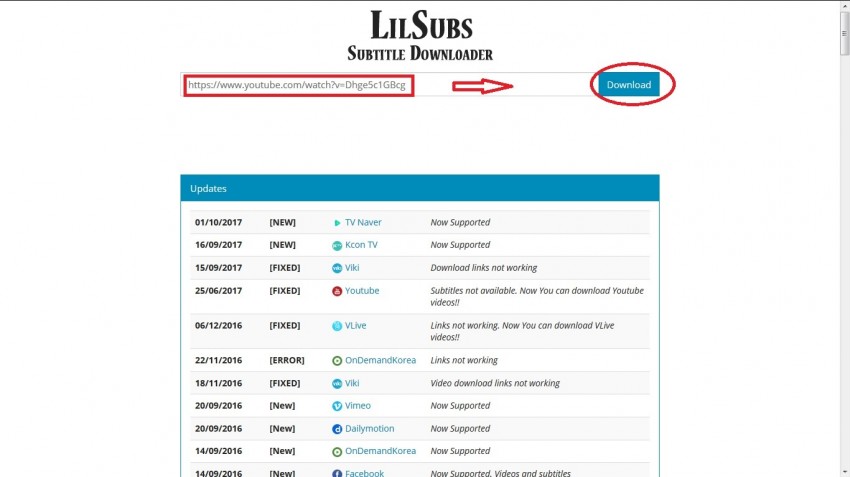Click the VLive icon
This screenshot has width=850, height=477.
click(337, 326)
